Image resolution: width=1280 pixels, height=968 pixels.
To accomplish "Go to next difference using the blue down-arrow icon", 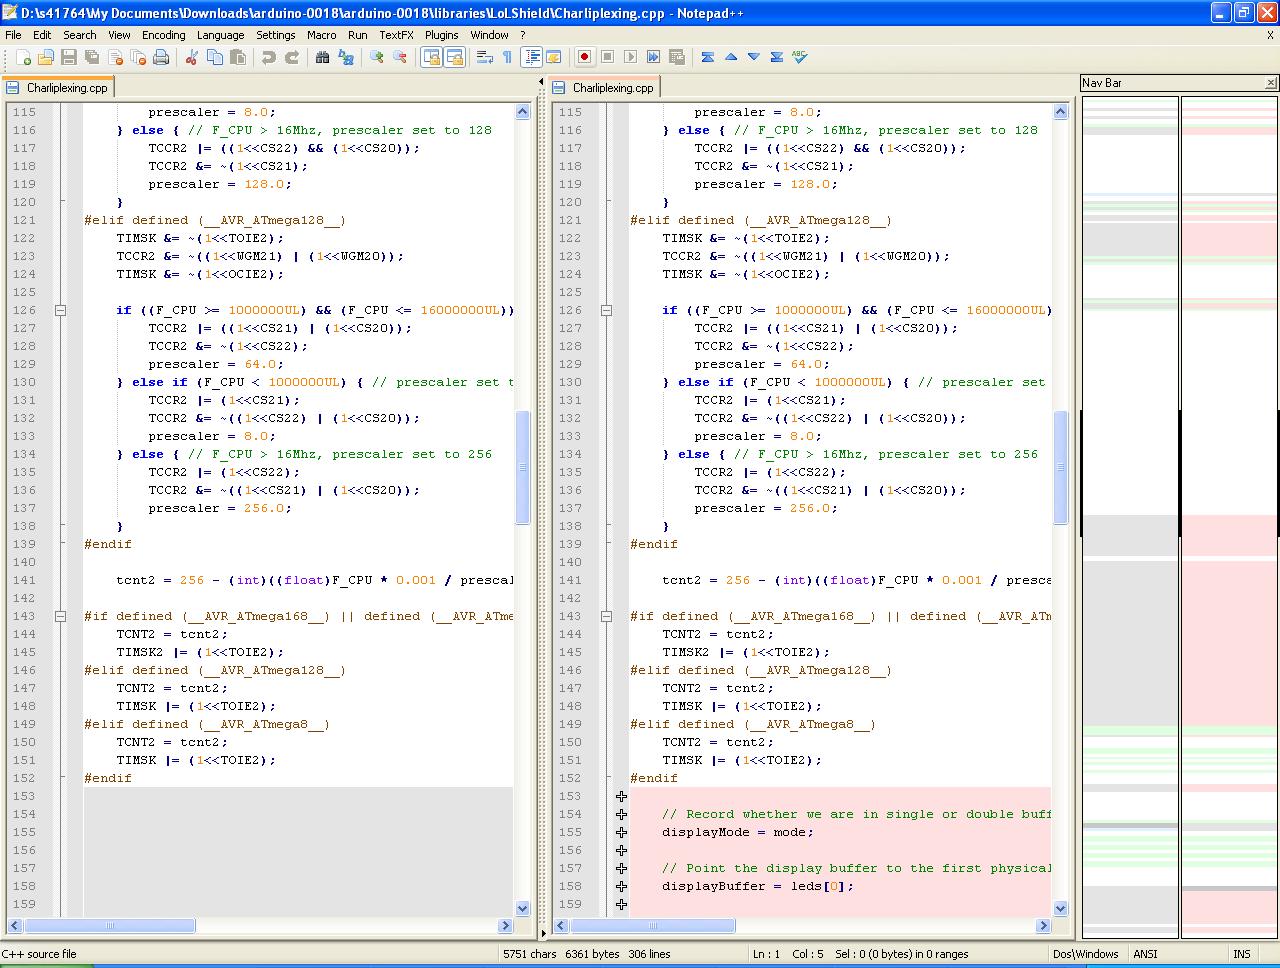I will point(751,57).
